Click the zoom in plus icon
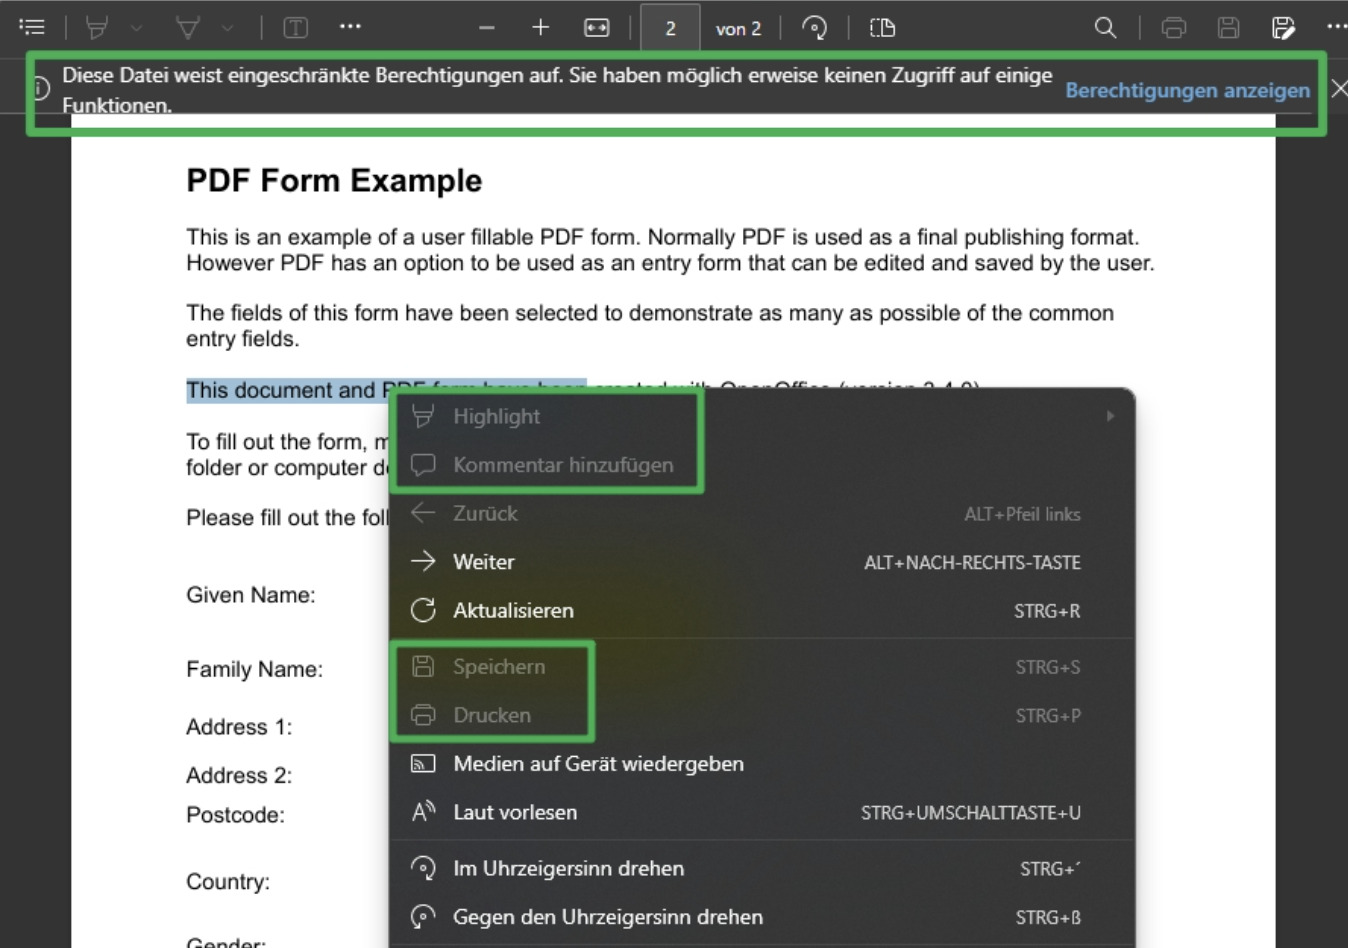The image size is (1348, 948). [541, 28]
